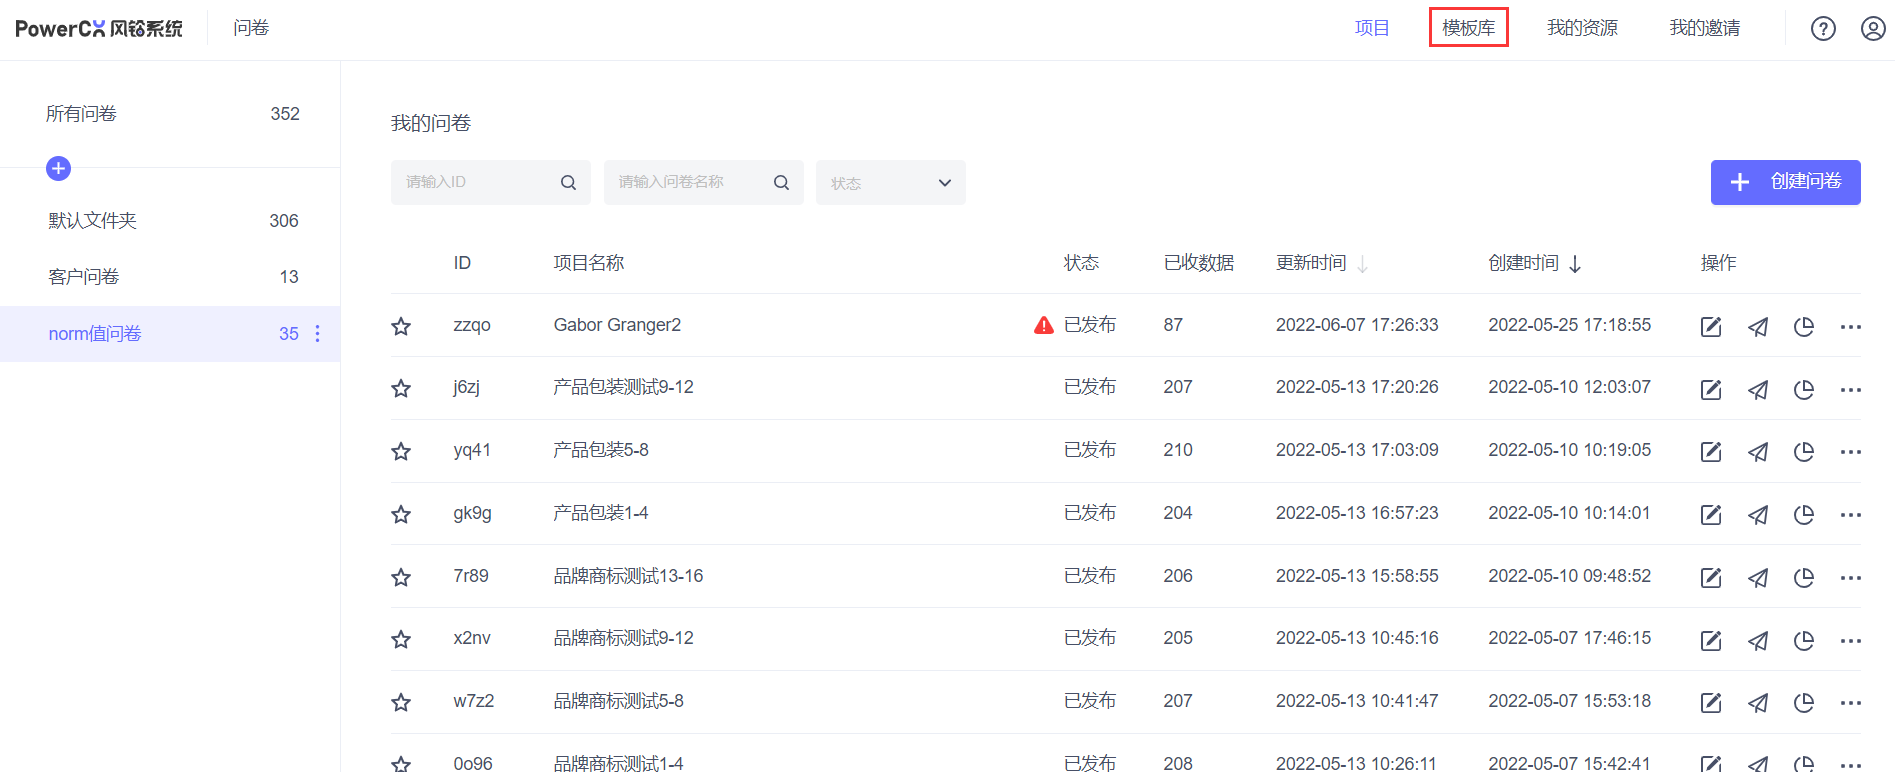Click the 创建问卷 button
1895x772 pixels.
(x=1784, y=182)
